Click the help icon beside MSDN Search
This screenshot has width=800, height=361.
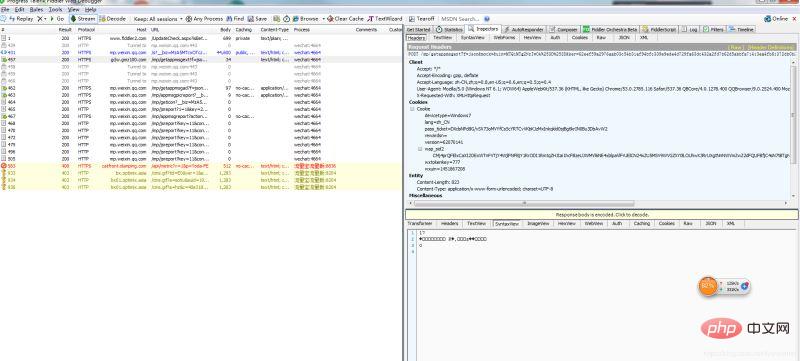click(487, 19)
